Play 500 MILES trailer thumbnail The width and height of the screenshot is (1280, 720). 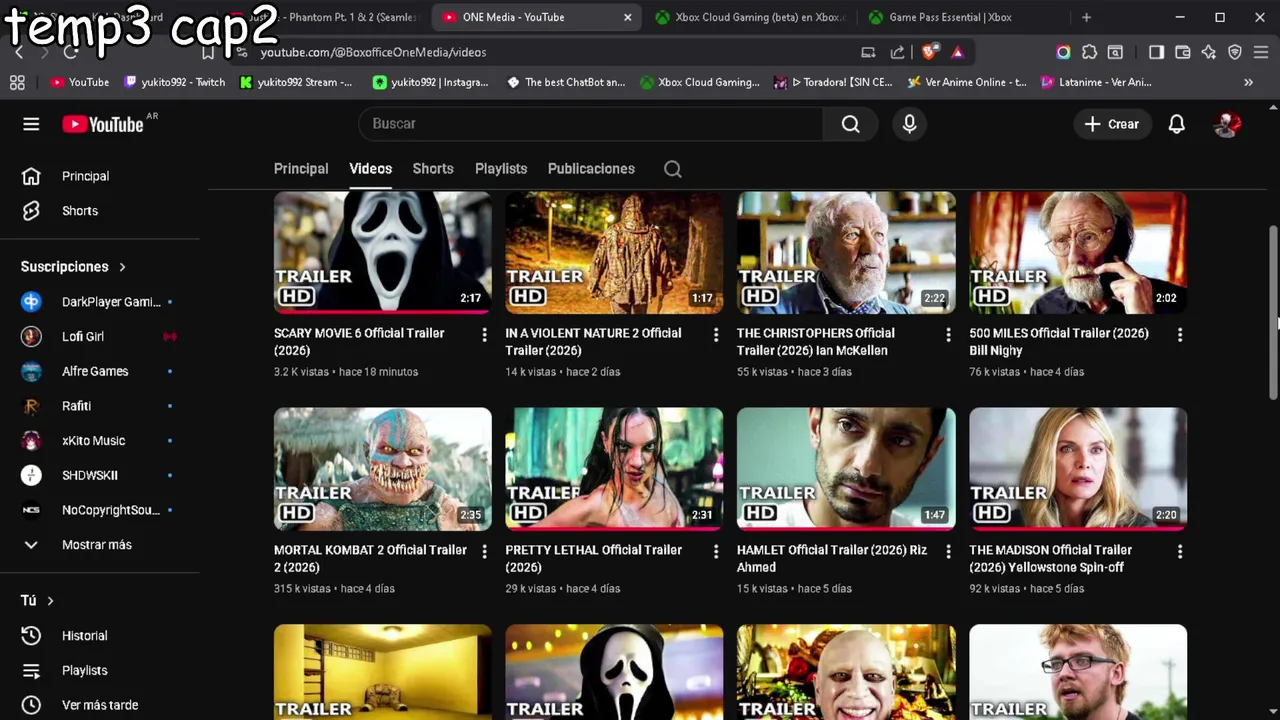(x=1078, y=254)
